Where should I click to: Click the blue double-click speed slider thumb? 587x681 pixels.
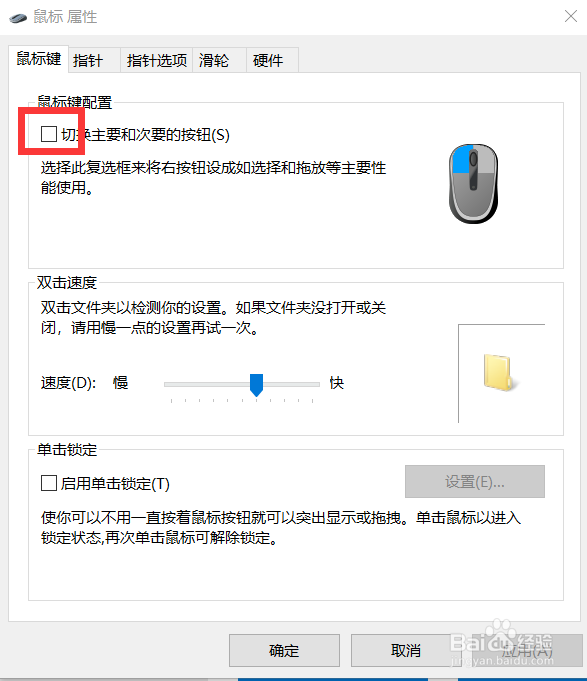[257, 385]
